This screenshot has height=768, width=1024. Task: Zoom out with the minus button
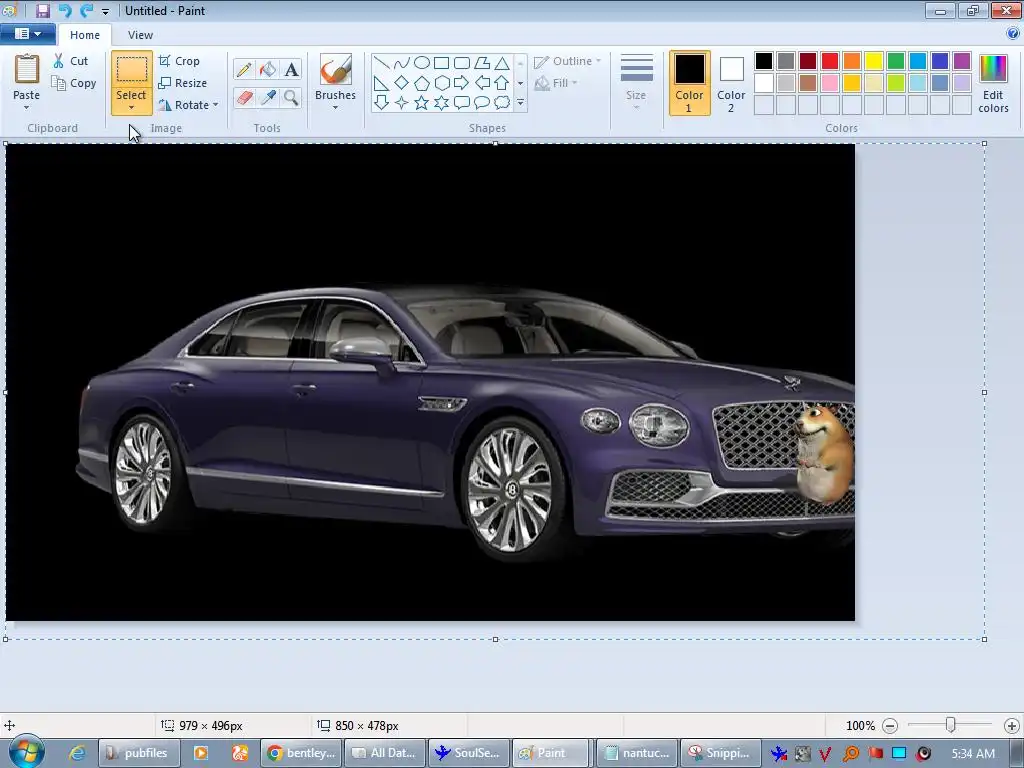tap(889, 726)
